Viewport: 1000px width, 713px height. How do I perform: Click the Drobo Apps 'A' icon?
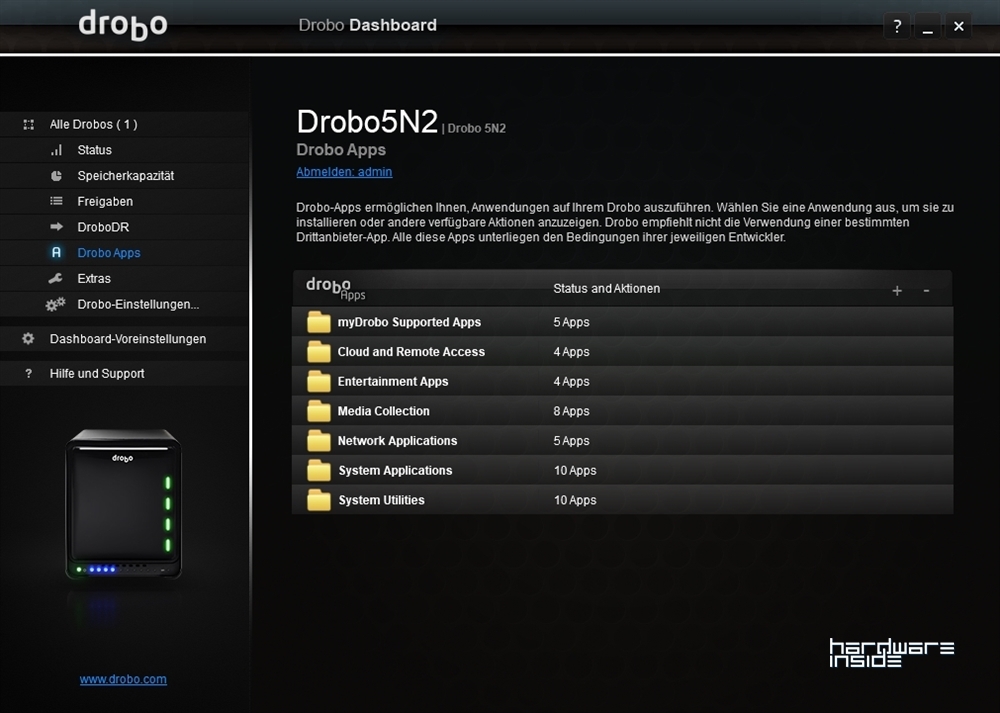[56, 253]
